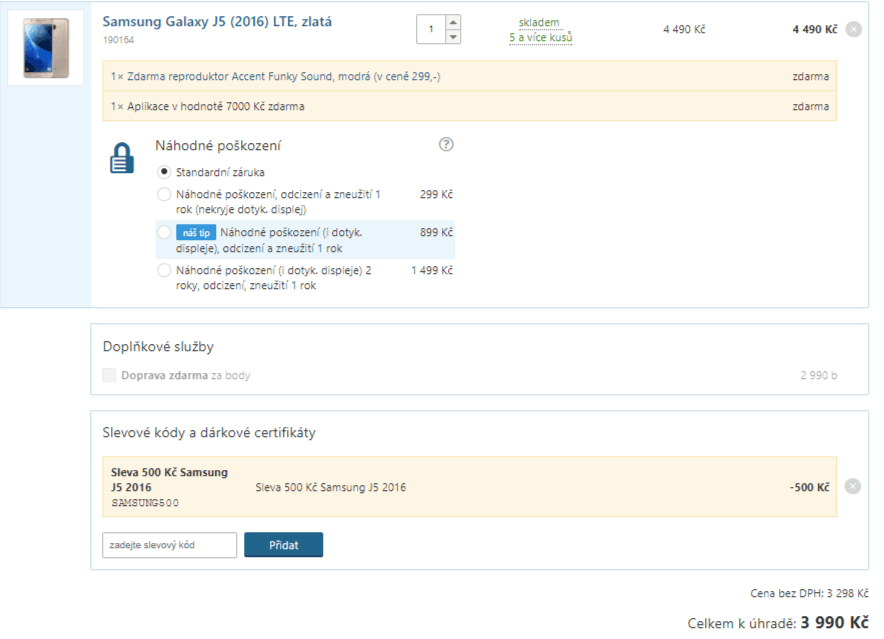
Task: Click the product code 190164
Action: (118, 39)
